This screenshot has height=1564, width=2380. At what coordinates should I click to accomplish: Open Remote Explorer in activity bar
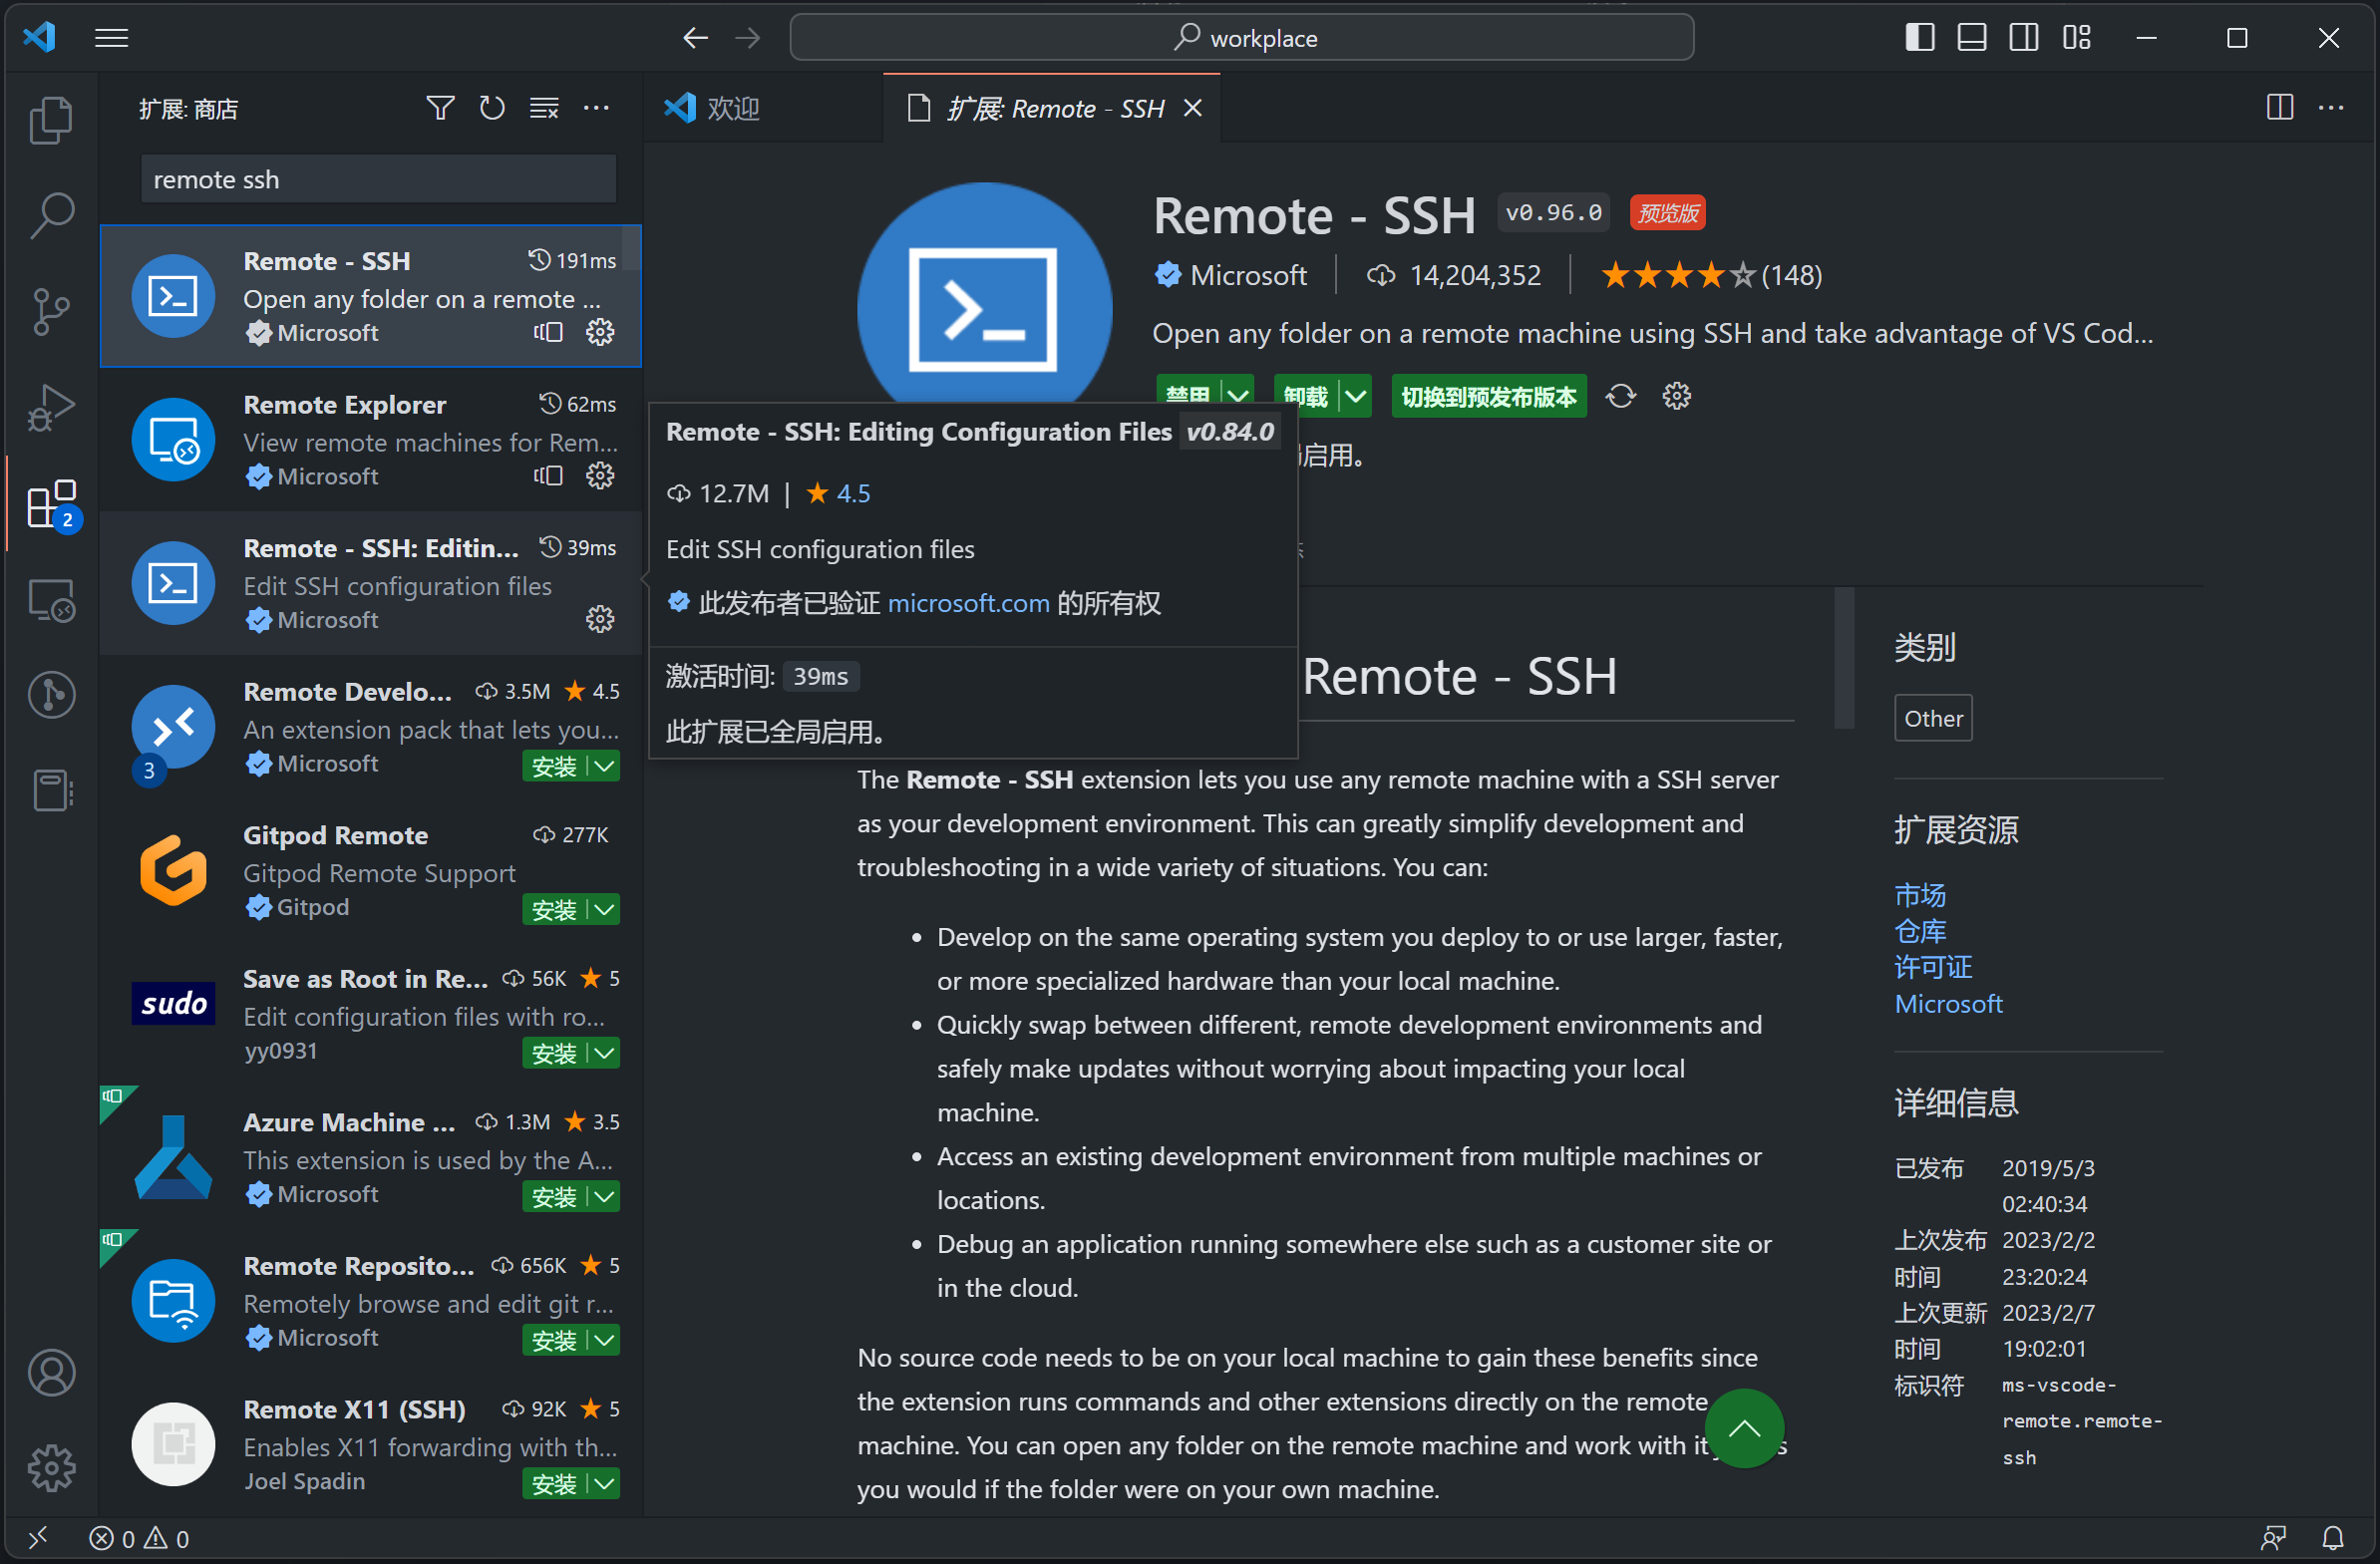[51, 600]
